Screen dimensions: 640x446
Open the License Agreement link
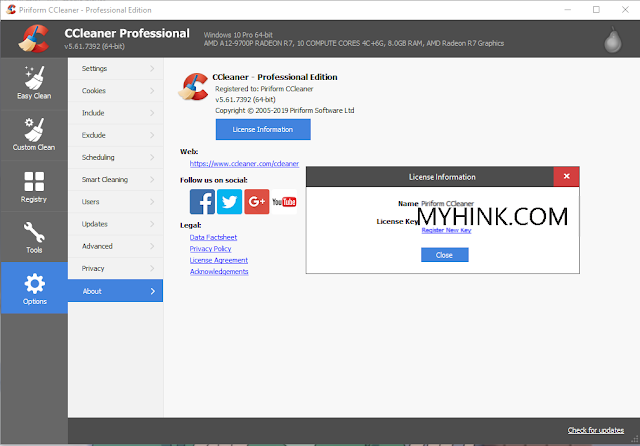click(x=218, y=260)
